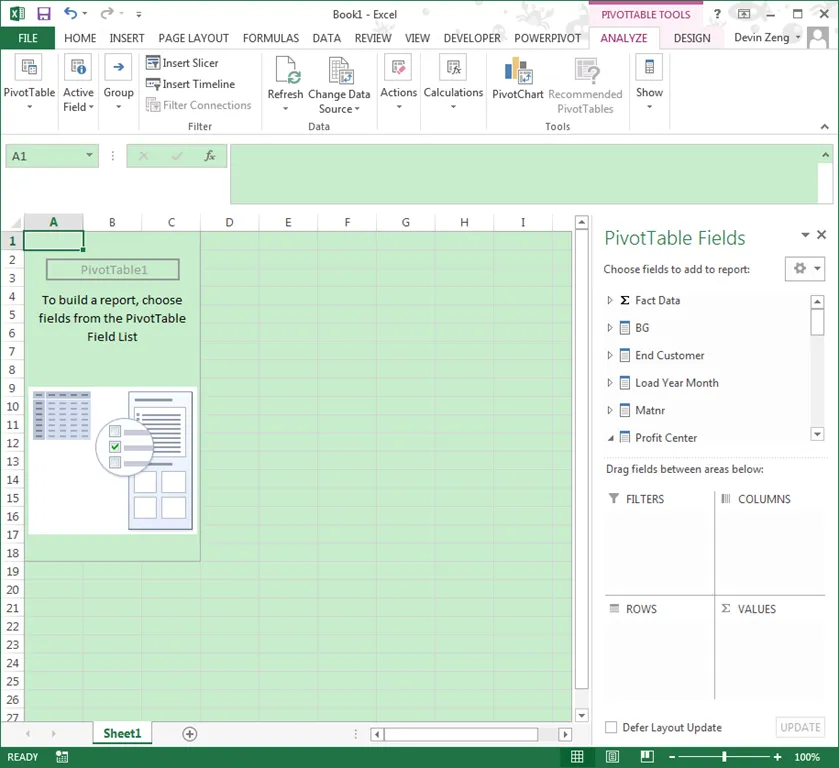Viewport: 839px width, 768px height.
Task: Click the zoom slider handle
Action: tap(724, 757)
